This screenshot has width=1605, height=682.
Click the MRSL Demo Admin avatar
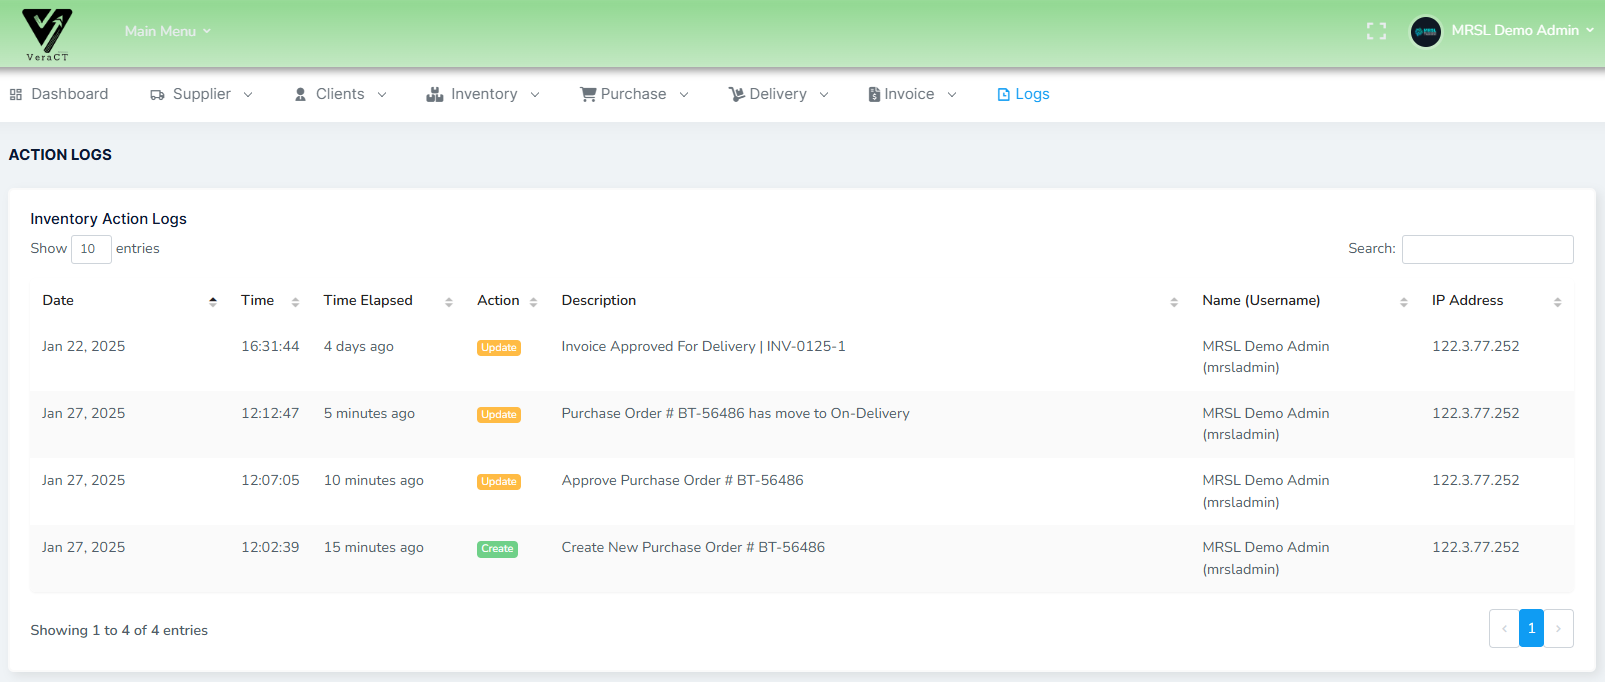[x=1425, y=31]
